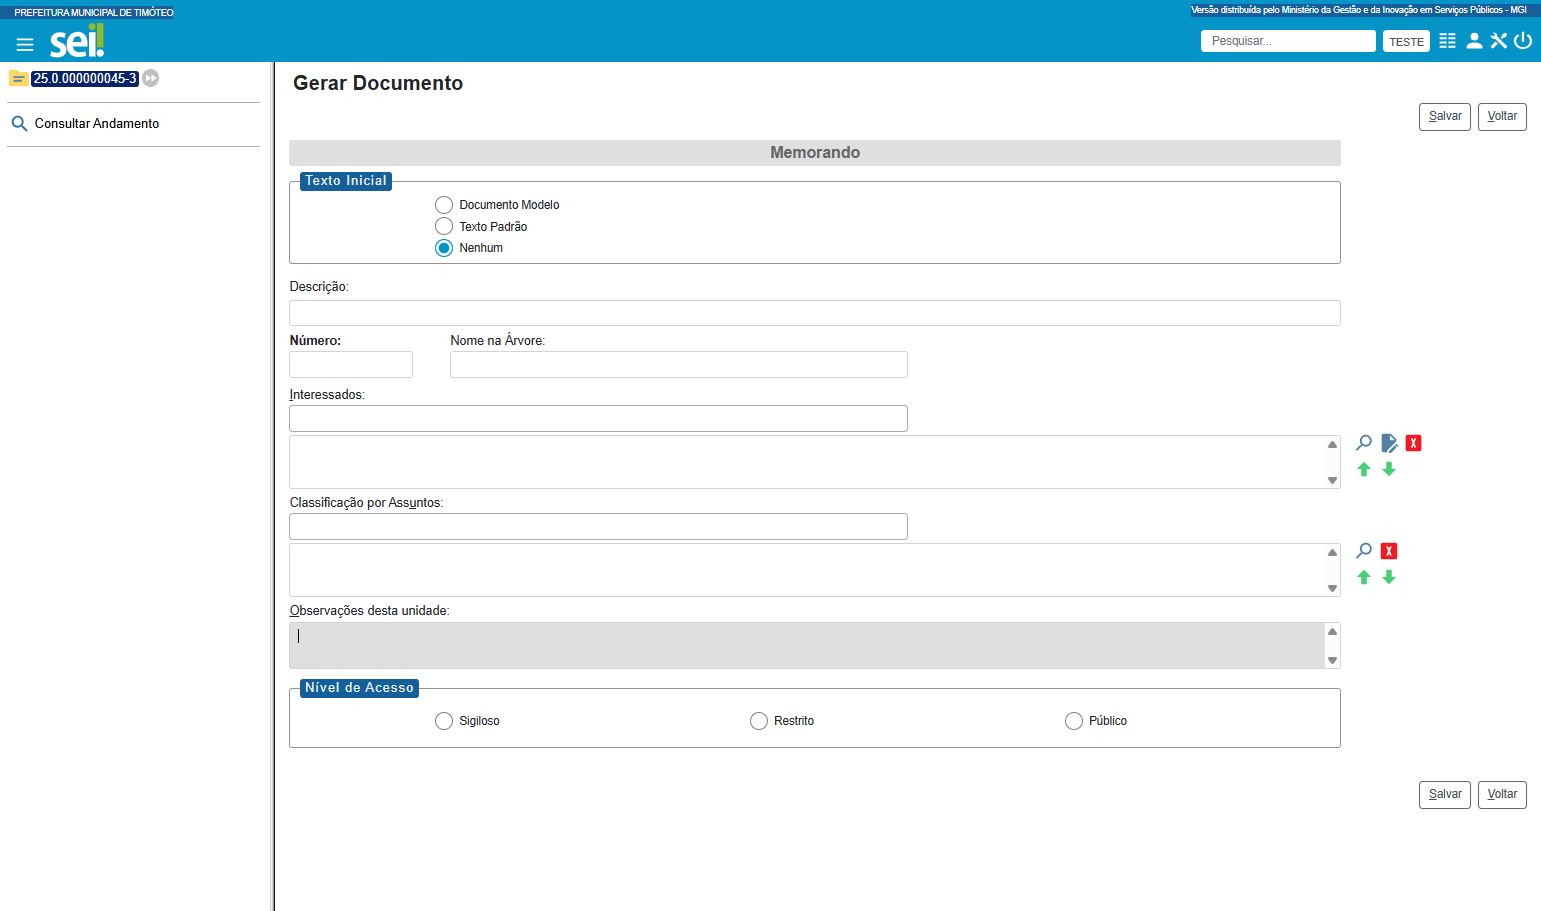Open the user profile icon
This screenshot has height=911, width=1541.
coord(1474,41)
